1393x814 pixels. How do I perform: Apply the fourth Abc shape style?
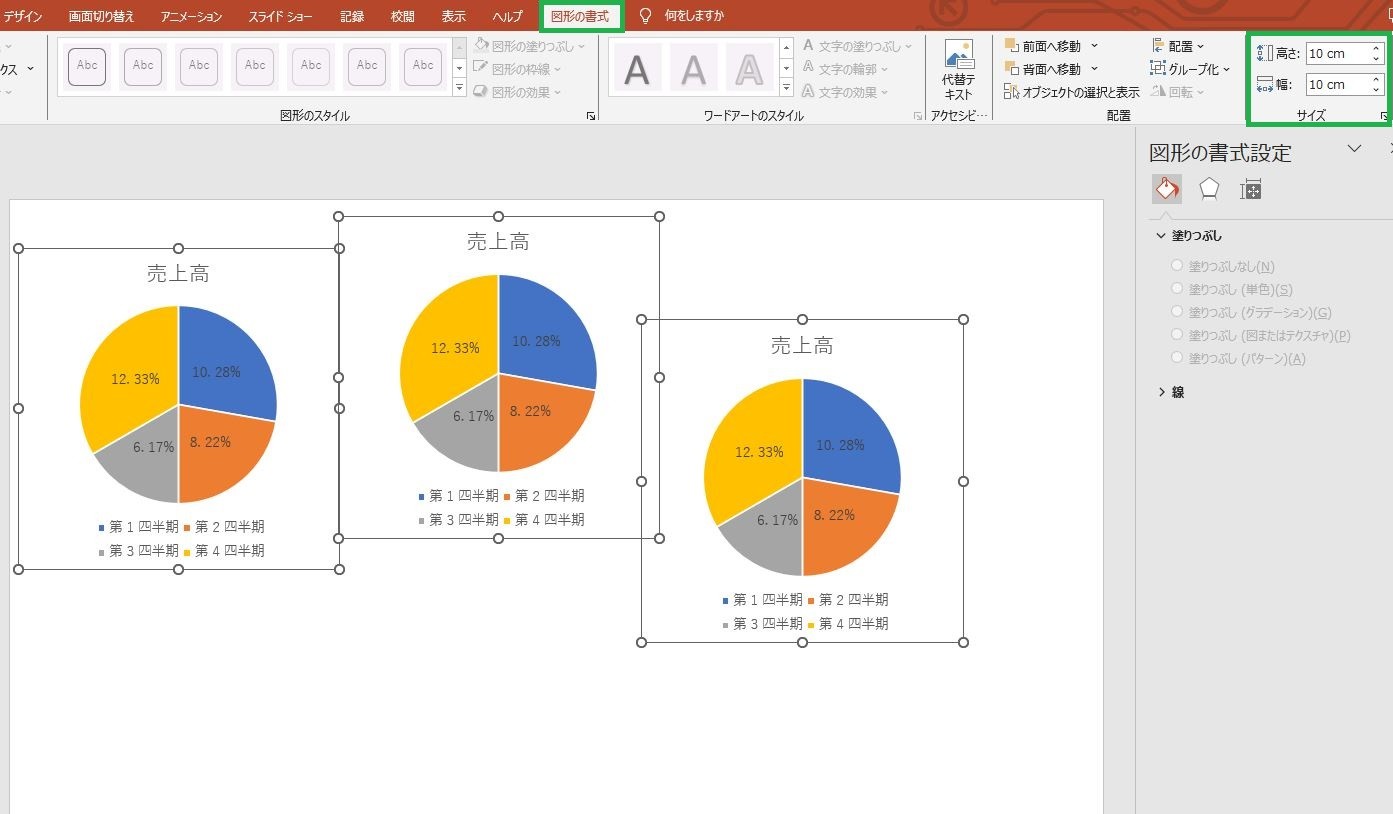click(x=256, y=66)
